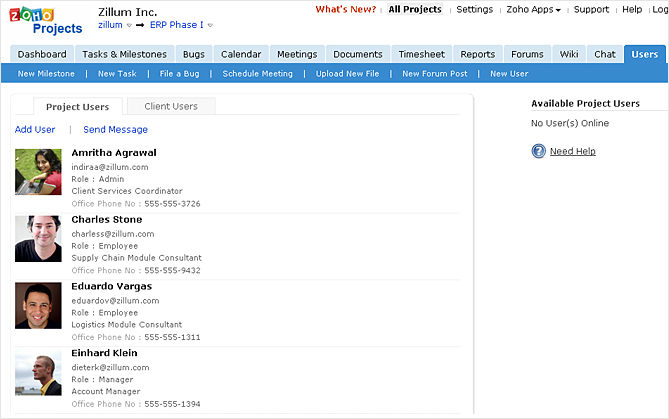669x419 pixels.
Task: Click the Add User link
Action: [35, 129]
